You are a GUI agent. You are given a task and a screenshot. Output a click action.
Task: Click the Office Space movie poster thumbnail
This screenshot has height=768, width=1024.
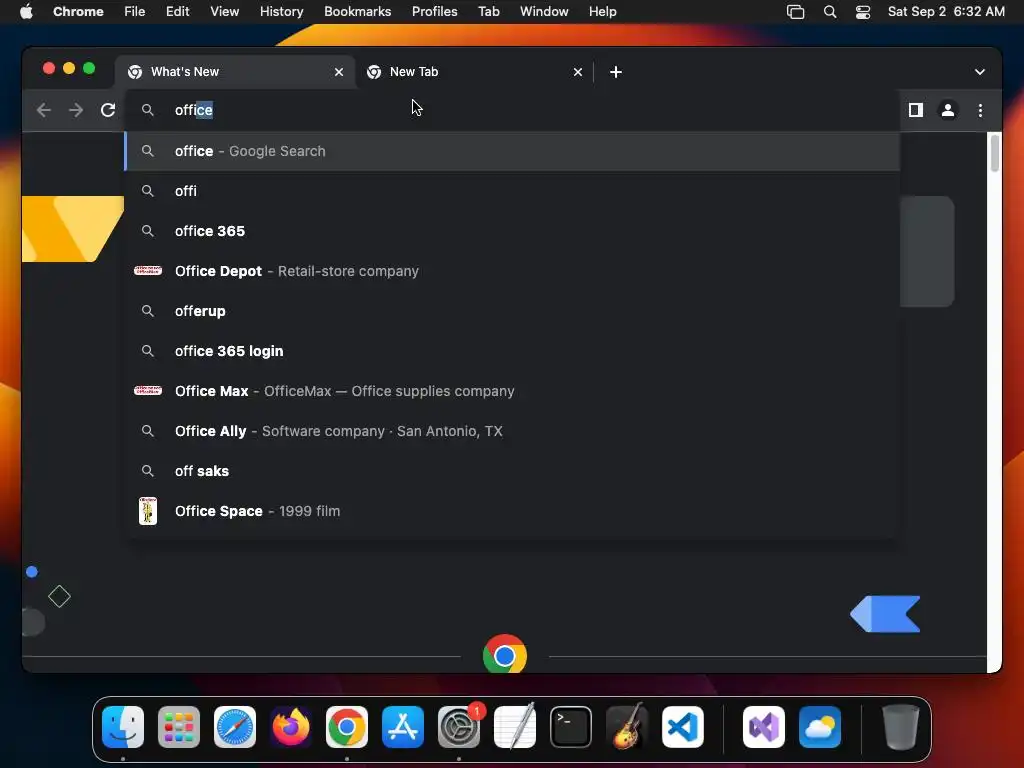[148, 511]
